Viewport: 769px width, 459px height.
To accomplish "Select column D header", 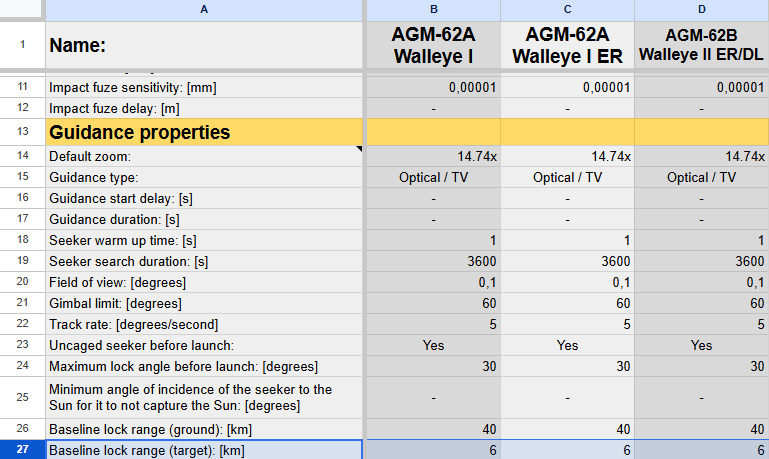I will (701, 10).
